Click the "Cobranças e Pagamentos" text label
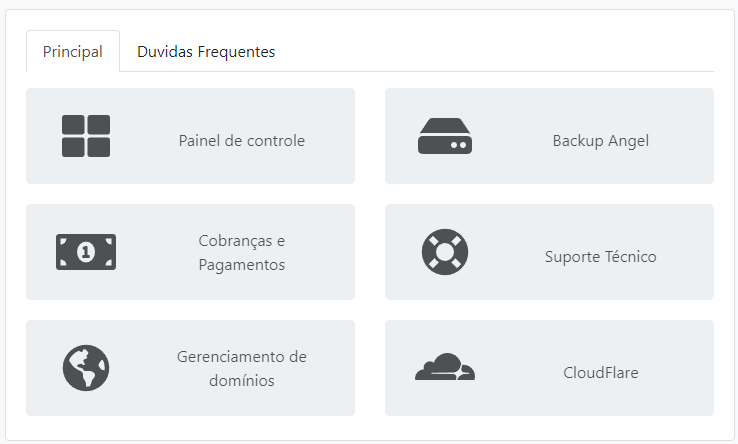This screenshot has height=444, width=738. pos(242,253)
